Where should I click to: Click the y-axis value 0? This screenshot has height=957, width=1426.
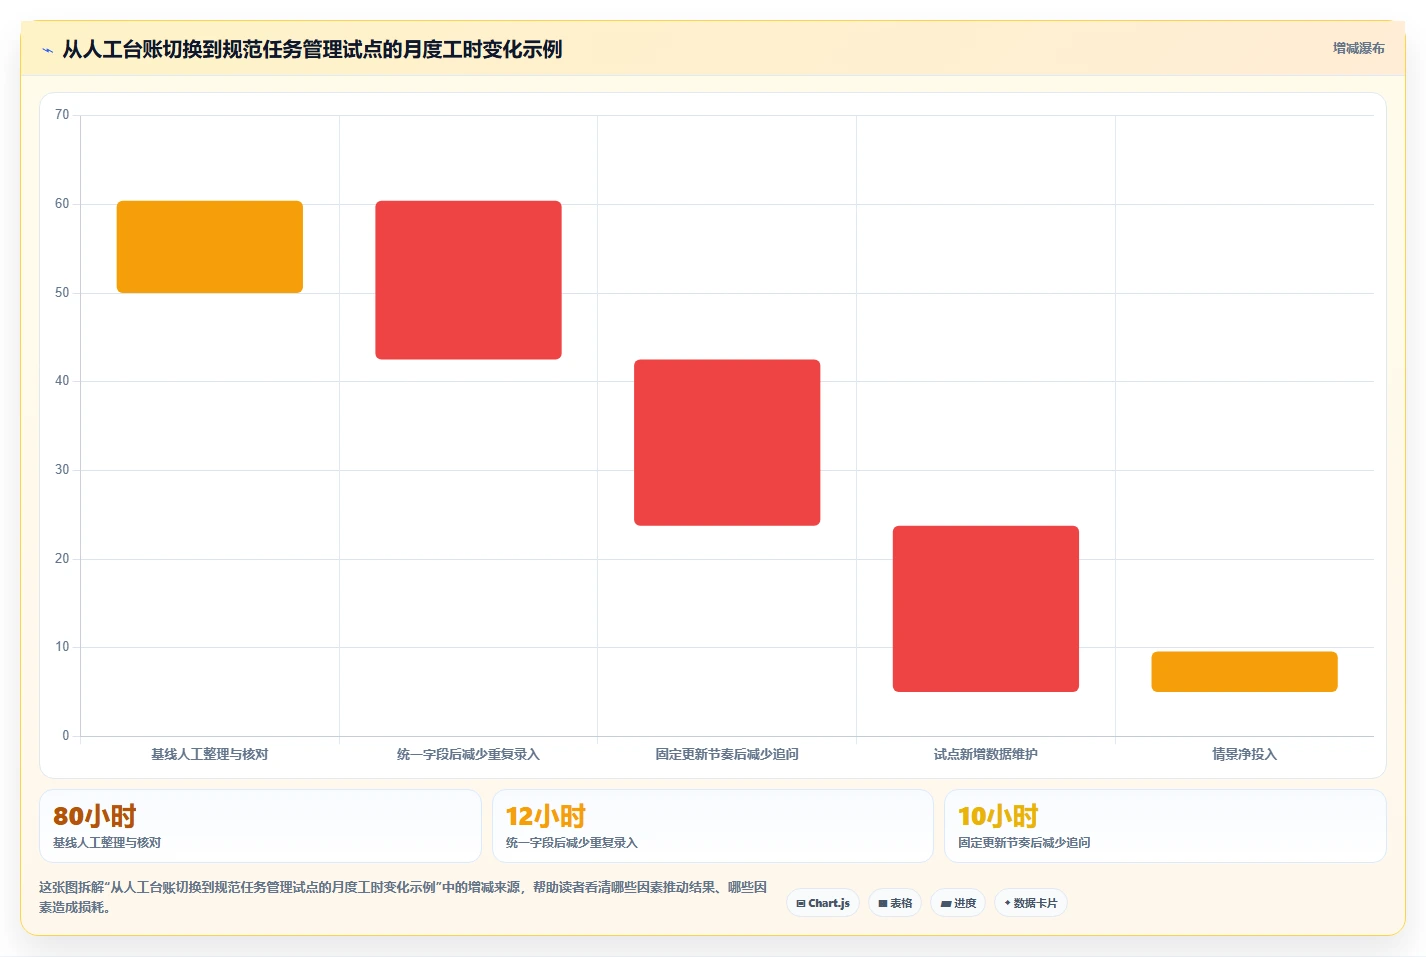(66, 736)
